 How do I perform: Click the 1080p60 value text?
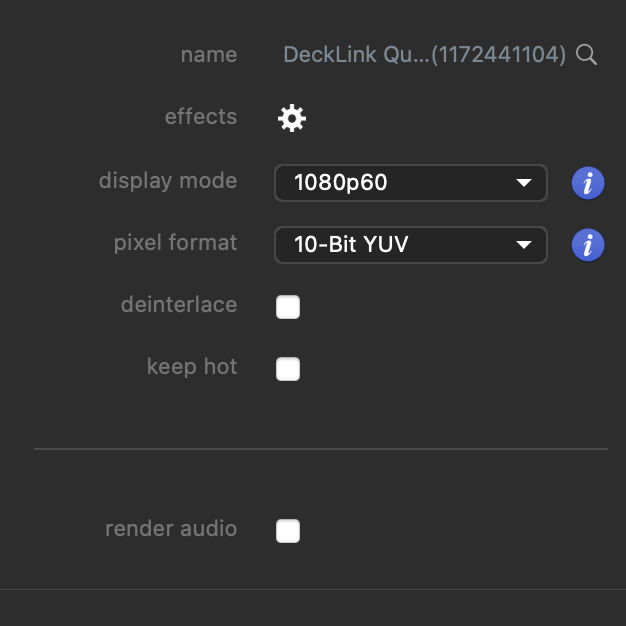(340, 183)
